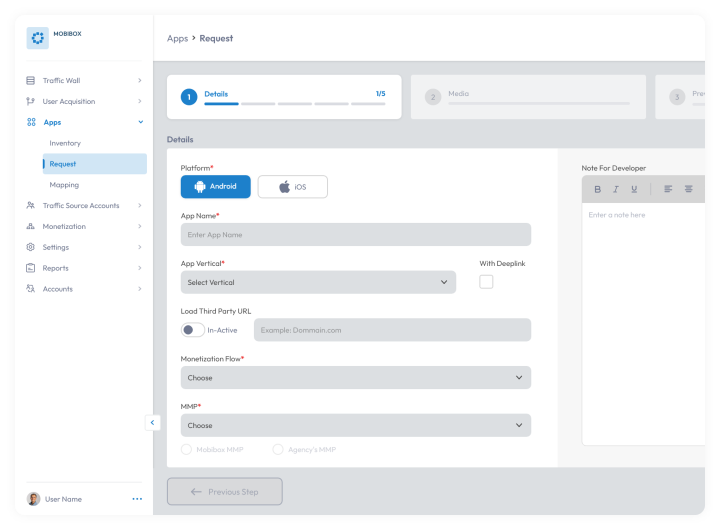Go to Apps in the breadcrumb
Image resolution: width=720 pixels, height=530 pixels.
[178, 39]
